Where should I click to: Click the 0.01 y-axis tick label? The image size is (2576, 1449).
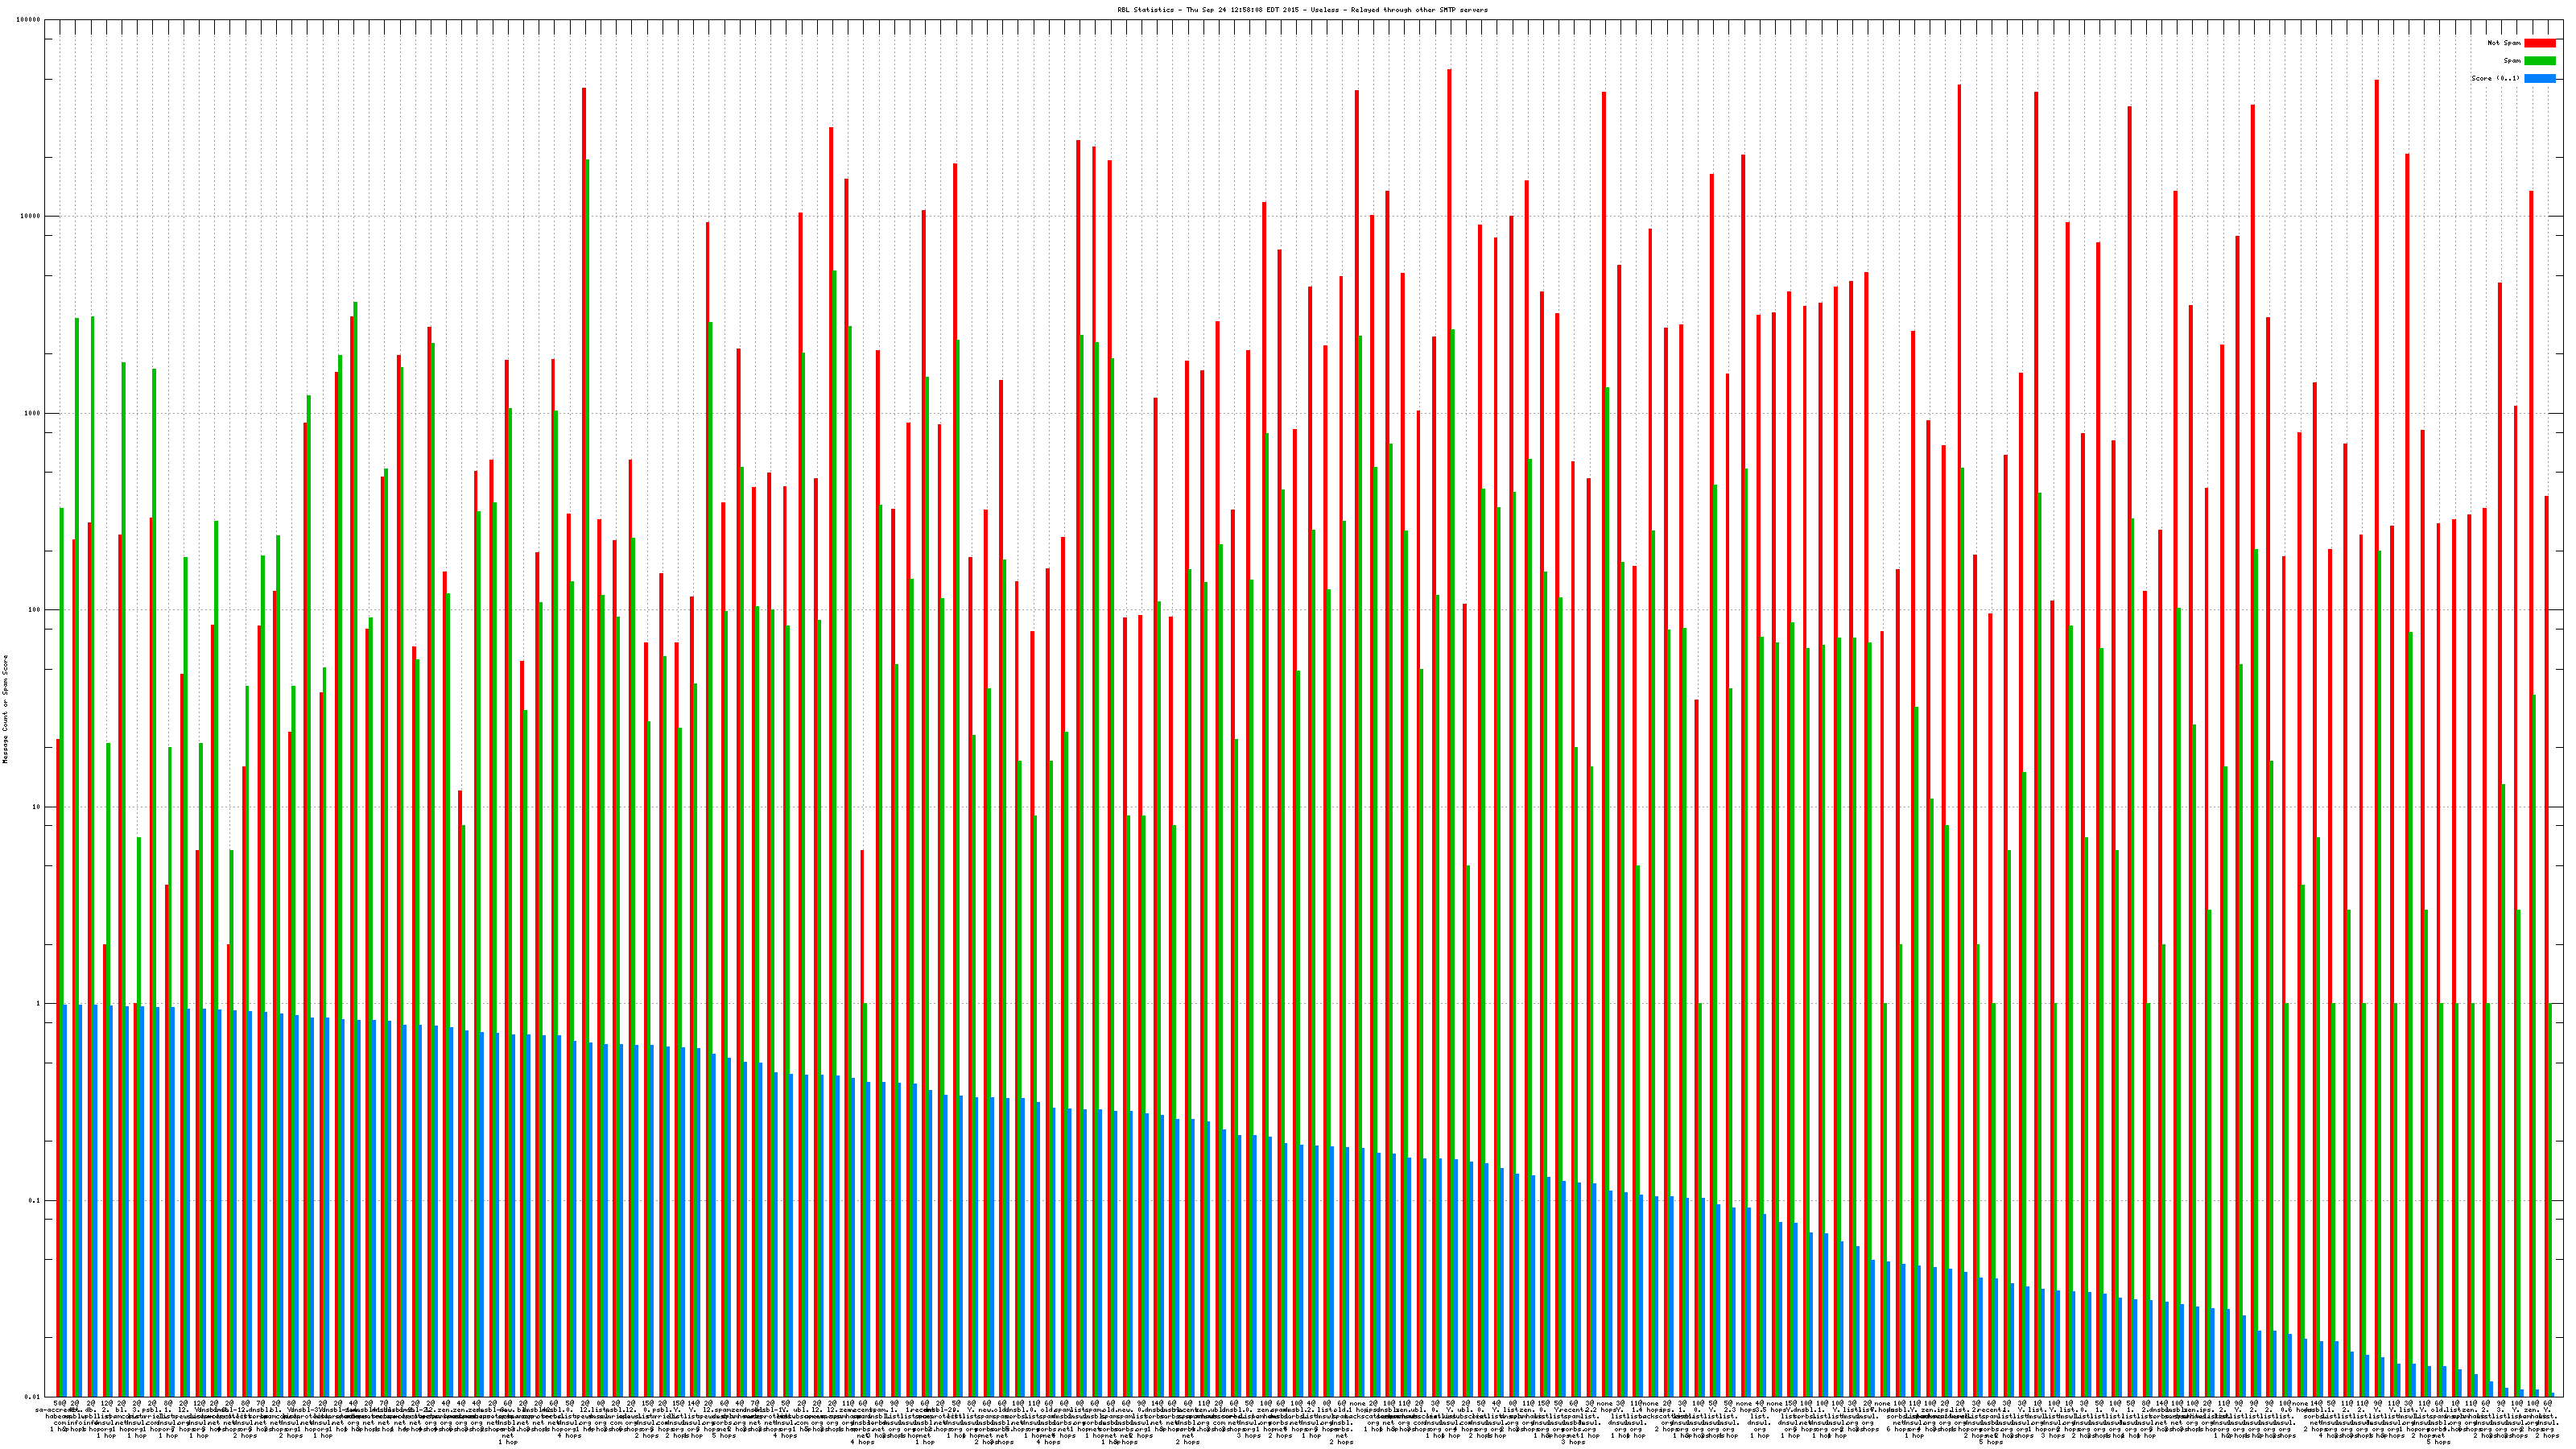(x=33, y=1397)
